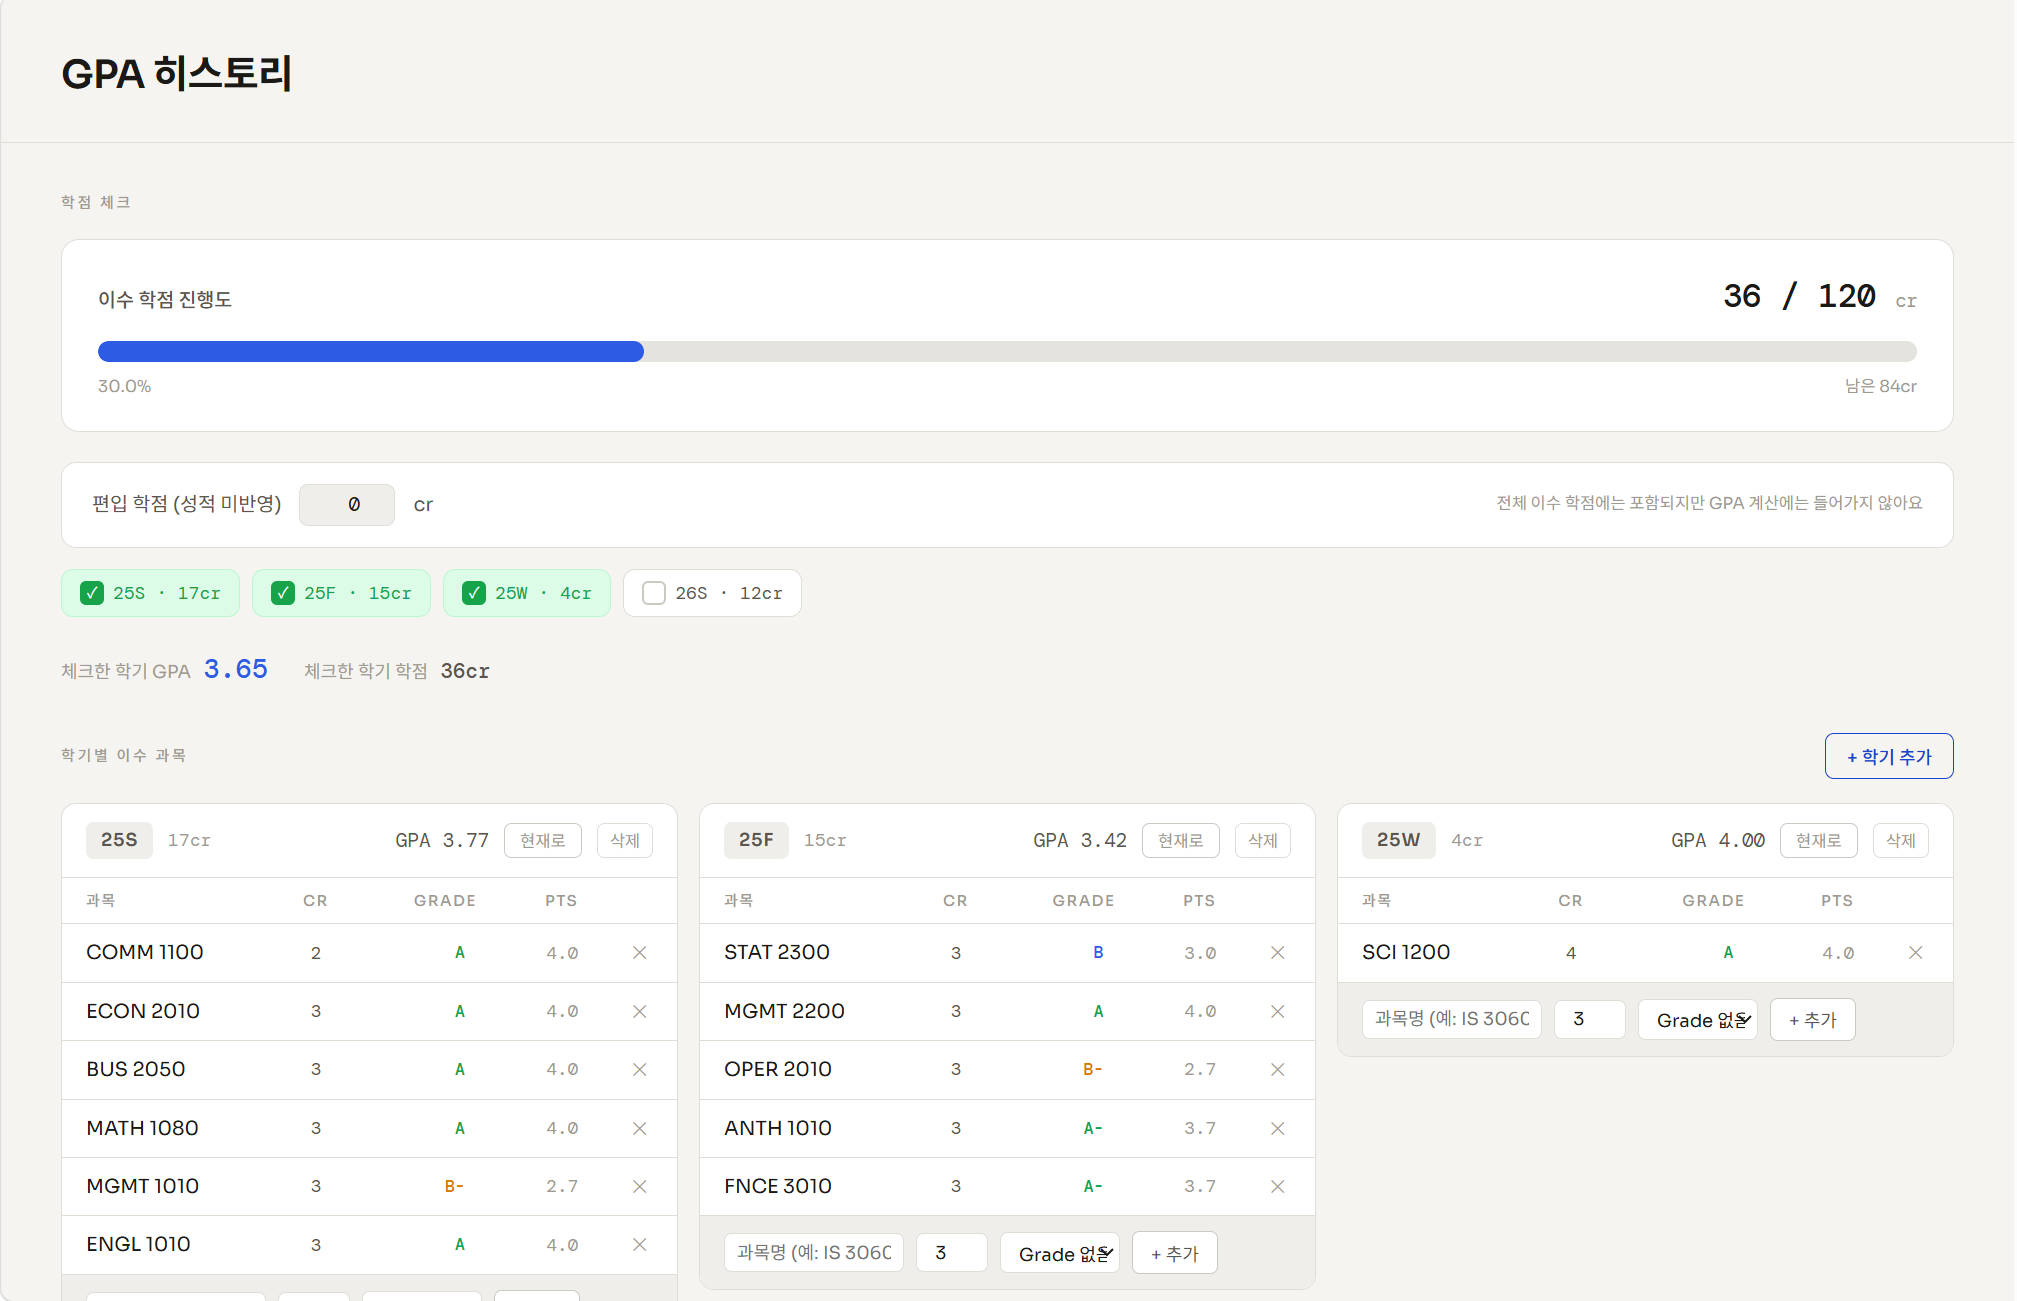The height and width of the screenshot is (1301, 2017).
Task: Click the GPA 4.00 value in 25W
Action: pyautogui.click(x=1718, y=841)
